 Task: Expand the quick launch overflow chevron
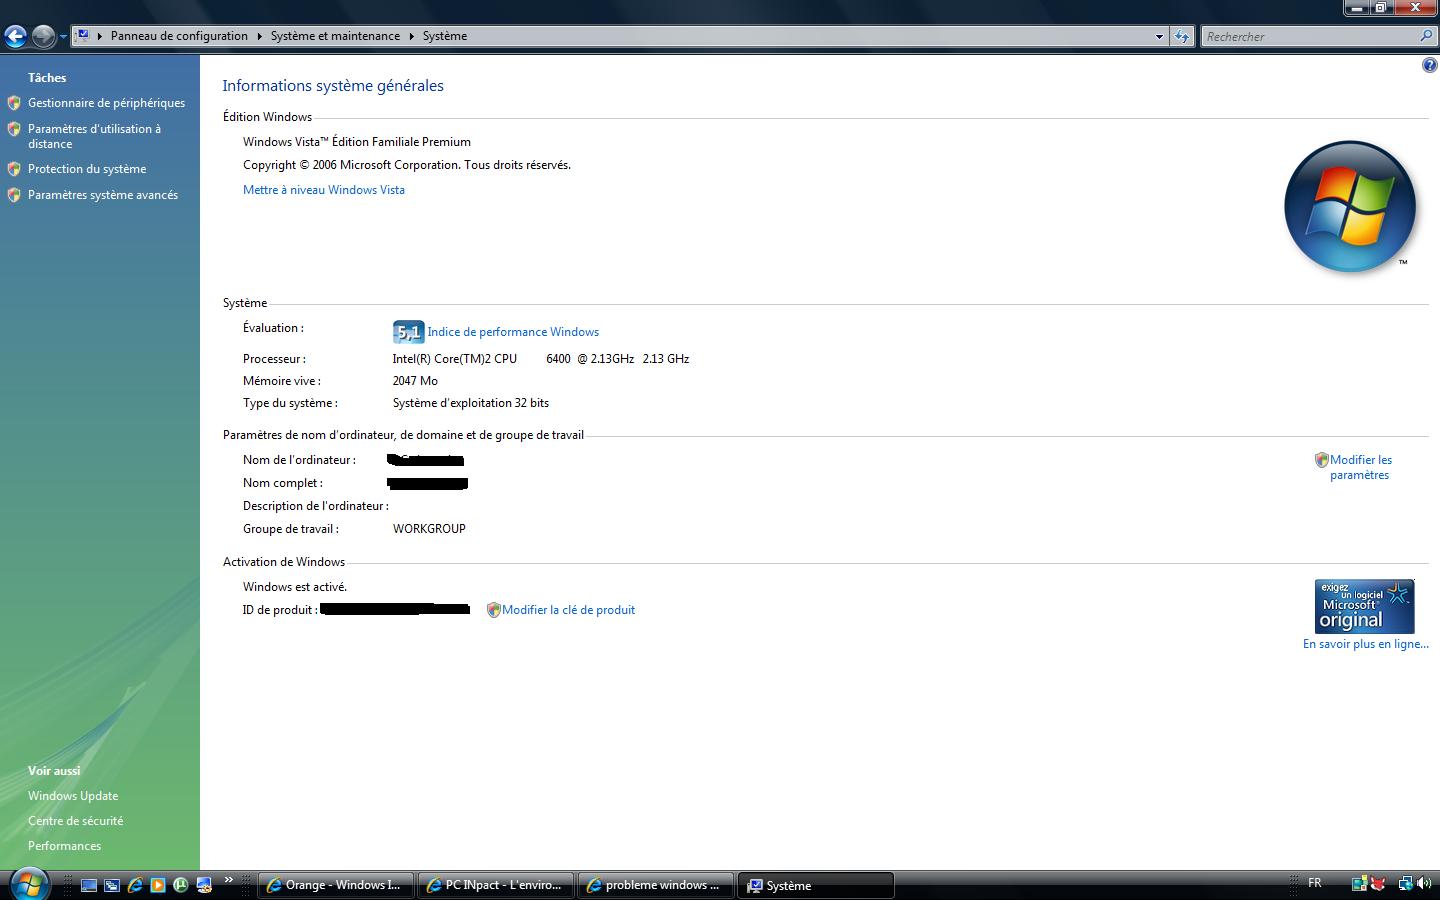(229, 880)
